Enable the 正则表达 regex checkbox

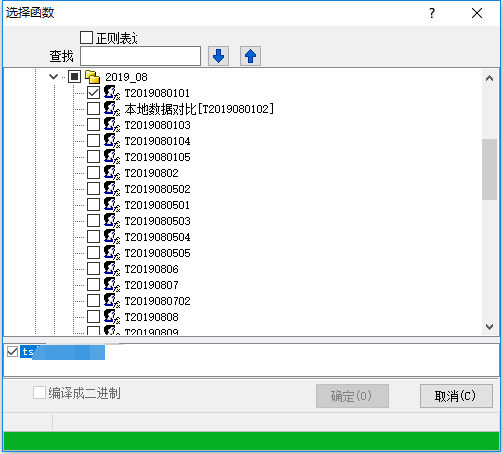pyautogui.click(x=86, y=37)
